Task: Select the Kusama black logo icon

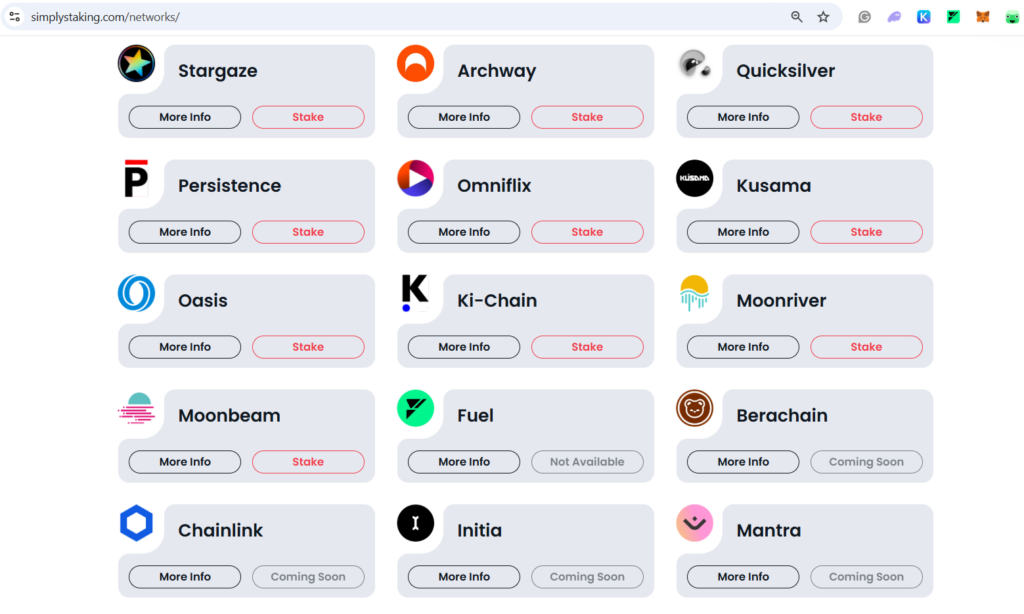Action: pyautogui.click(x=694, y=179)
